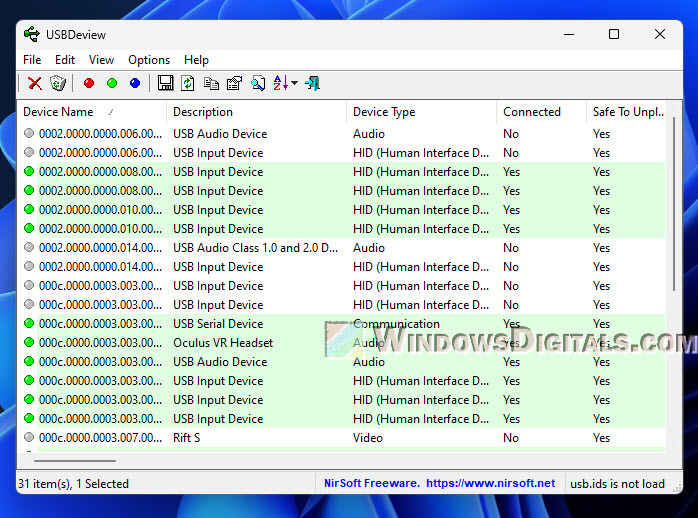The height and width of the screenshot is (518, 698).
Task: Click the green status dot of Oculus VR Headset row
Action: (x=29, y=342)
